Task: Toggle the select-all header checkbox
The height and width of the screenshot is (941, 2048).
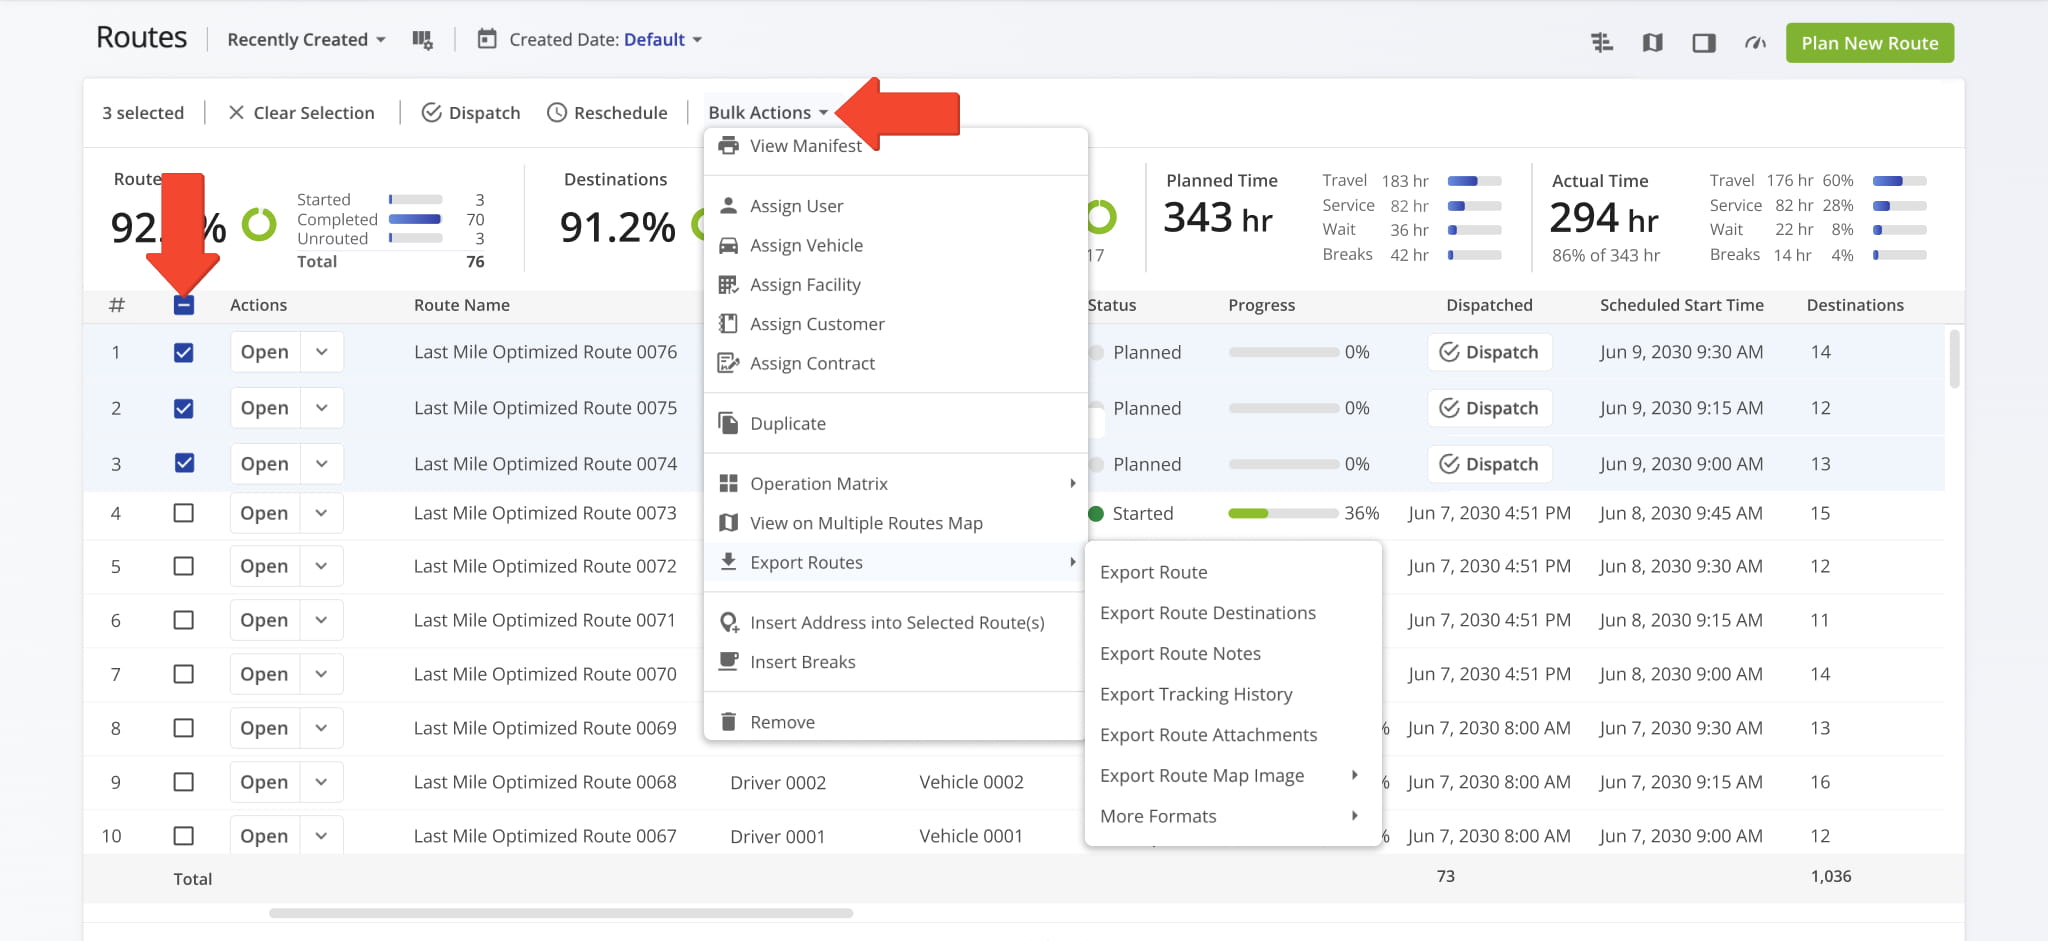Action: 183,306
